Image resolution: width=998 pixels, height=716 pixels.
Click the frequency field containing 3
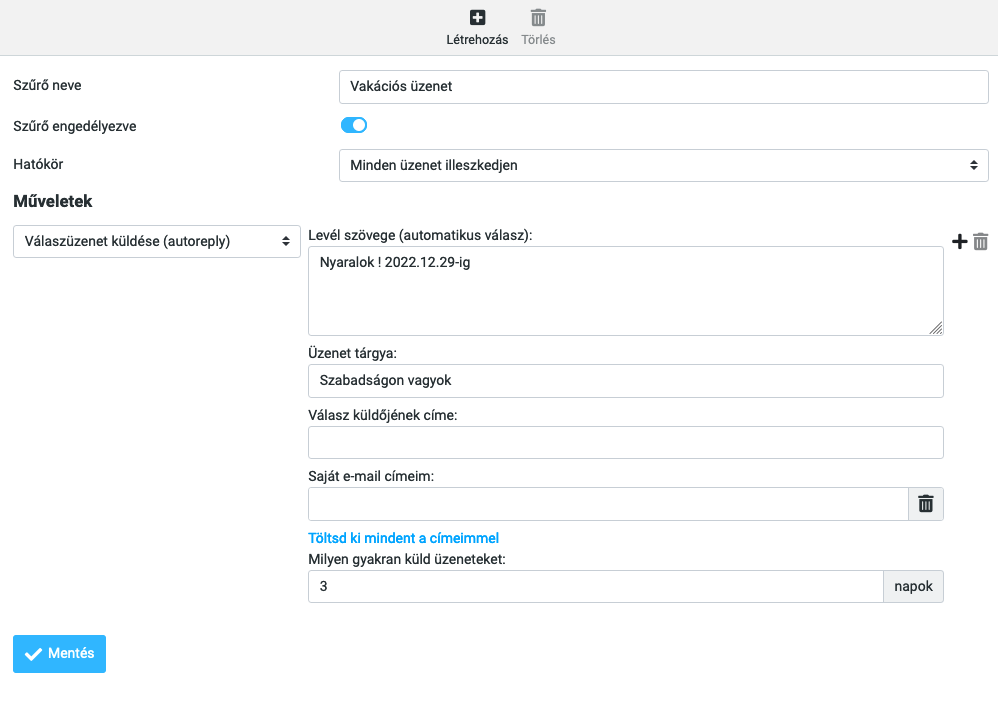point(596,586)
